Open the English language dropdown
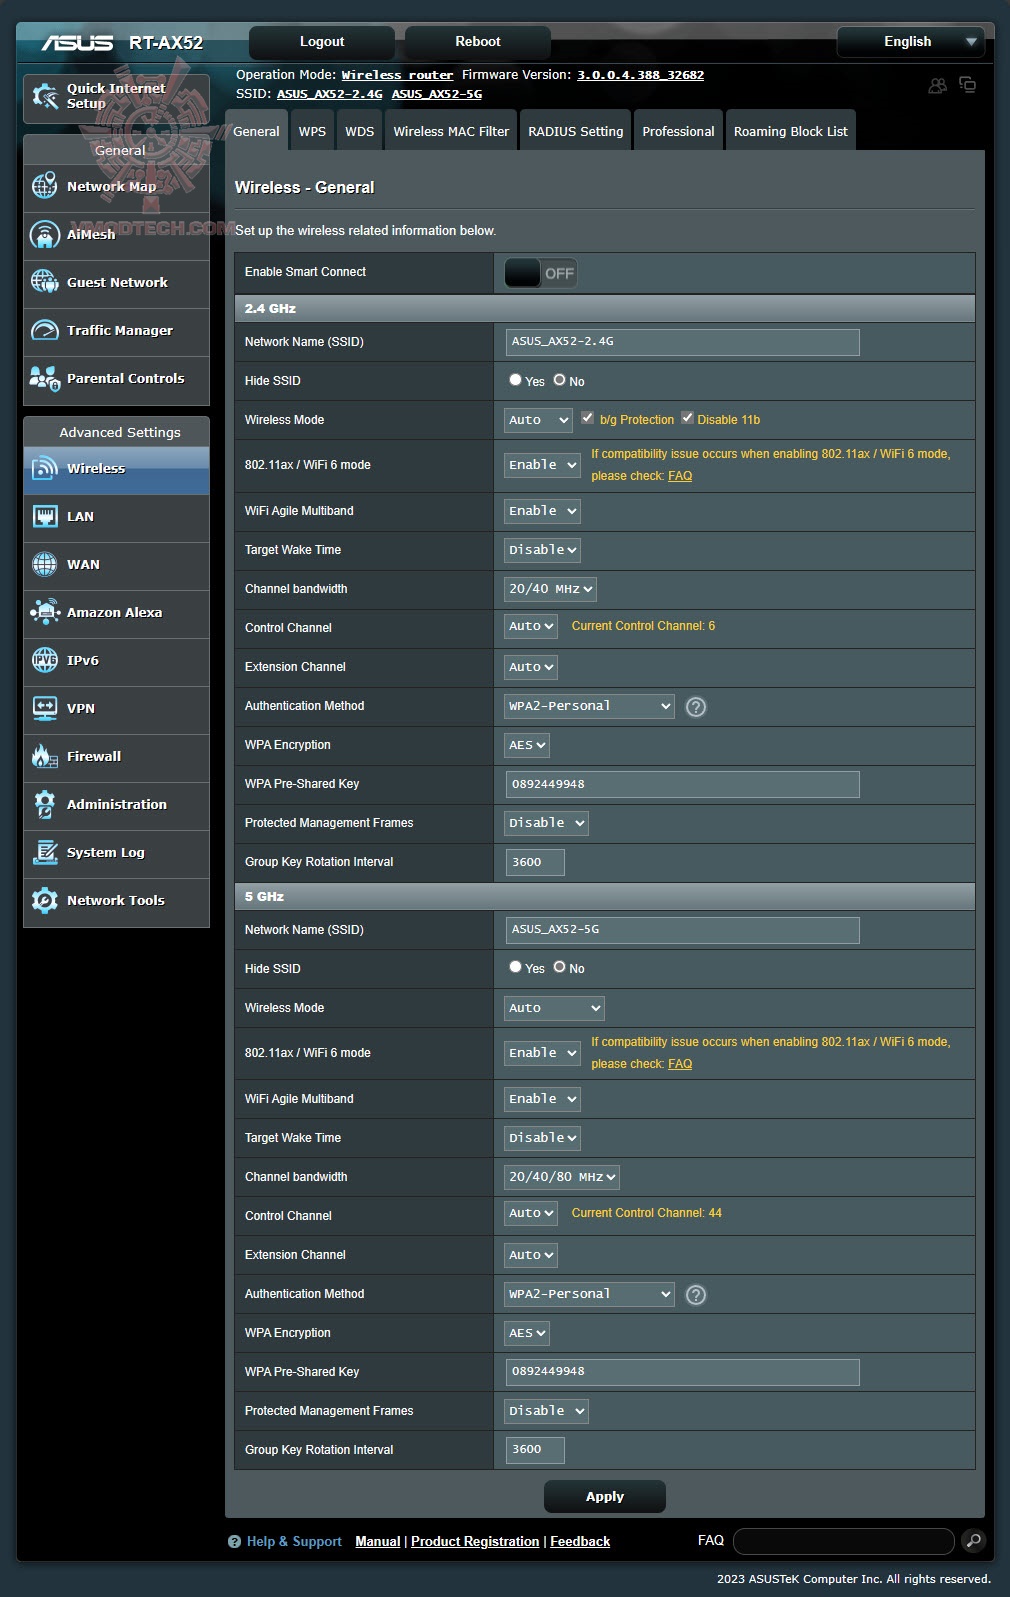The height and width of the screenshot is (1597, 1010). 910,42
